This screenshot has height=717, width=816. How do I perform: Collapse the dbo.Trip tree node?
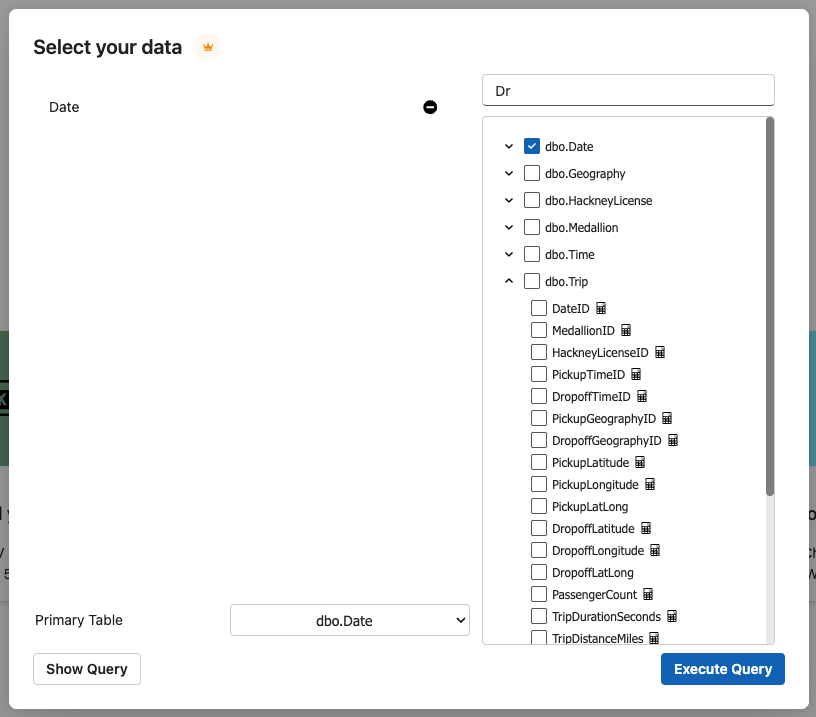(509, 282)
